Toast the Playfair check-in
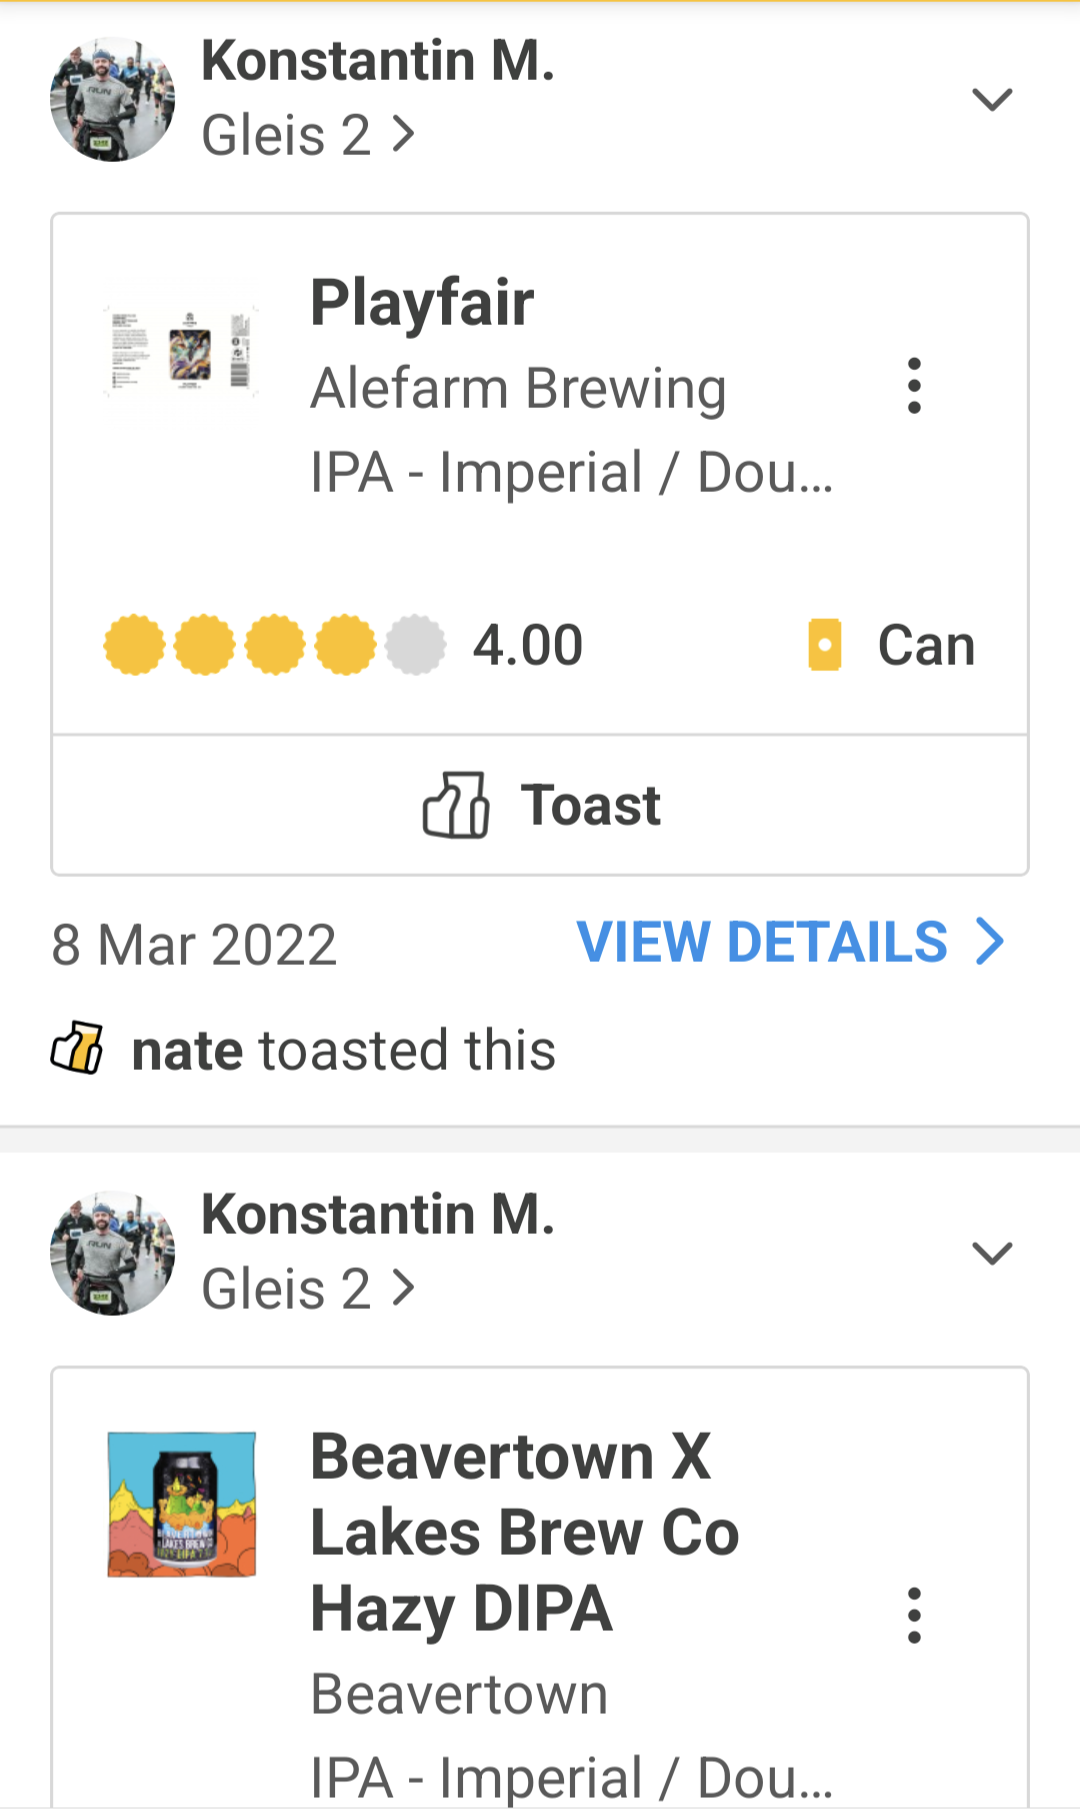 [540, 806]
